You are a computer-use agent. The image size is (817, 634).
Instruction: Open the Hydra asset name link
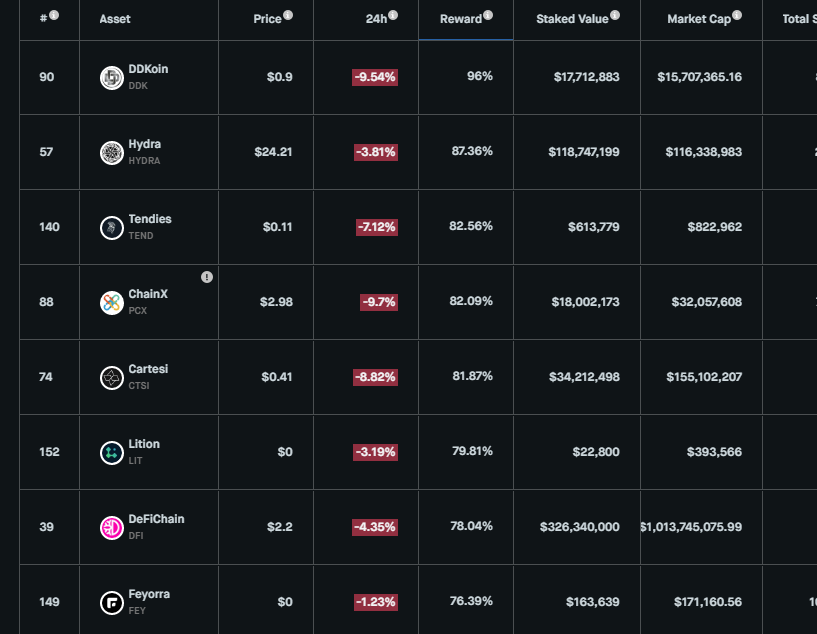click(x=145, y=144)
